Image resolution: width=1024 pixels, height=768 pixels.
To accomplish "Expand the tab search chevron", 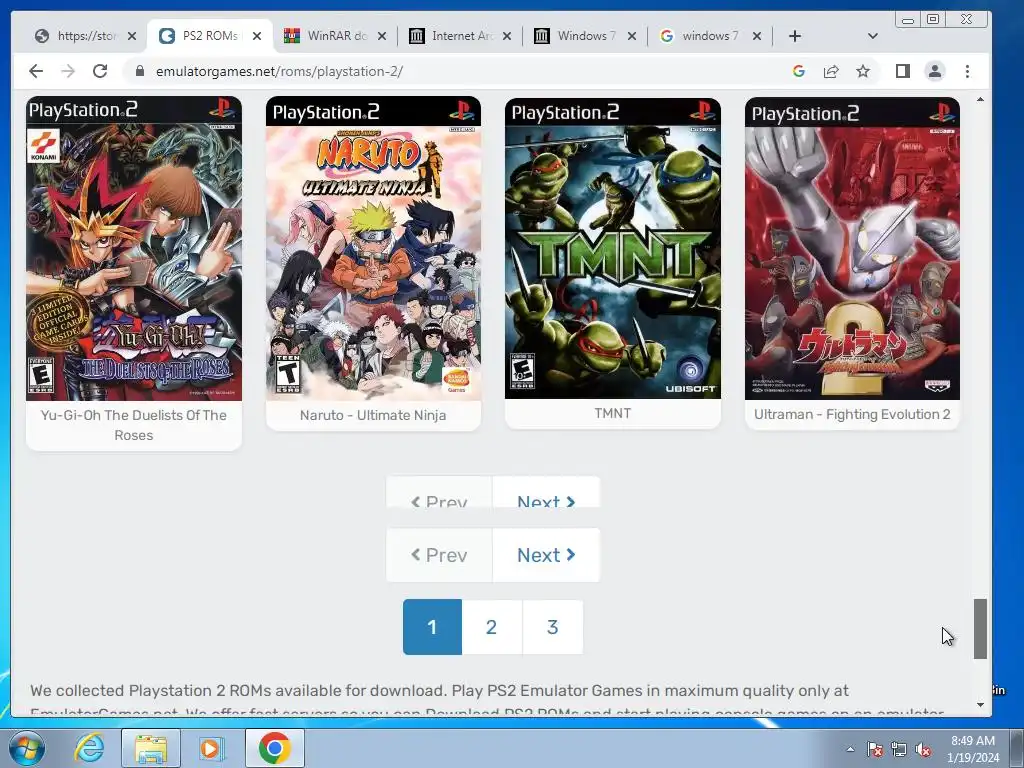I will pyautogui.click(x=872, y=36).
